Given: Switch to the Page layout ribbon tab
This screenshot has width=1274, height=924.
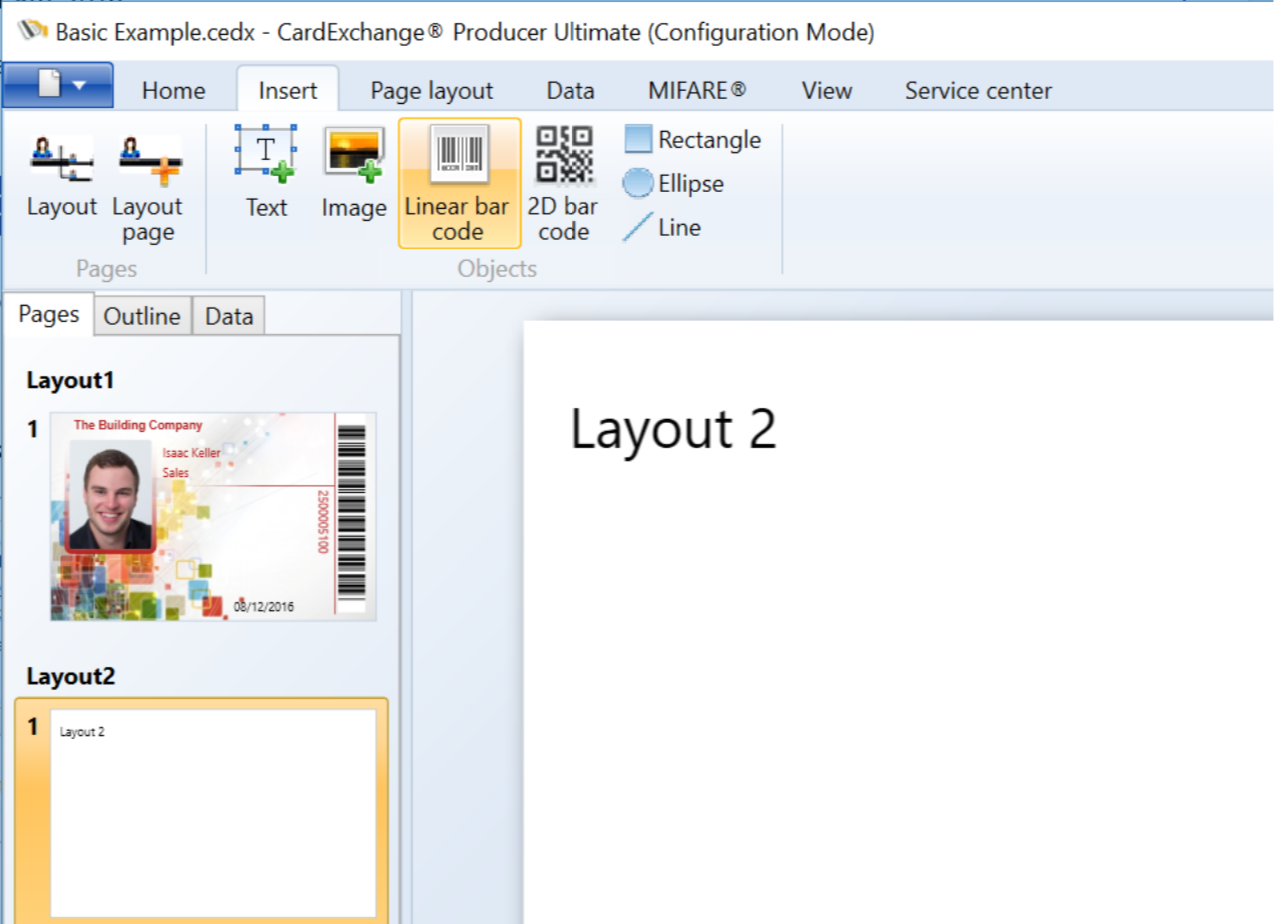Looking at the screenshot, I should (430, 90).
